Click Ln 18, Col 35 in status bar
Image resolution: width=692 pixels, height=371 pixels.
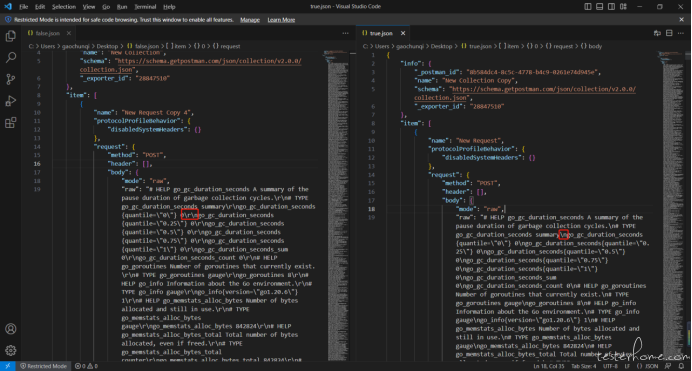[549, 366]
